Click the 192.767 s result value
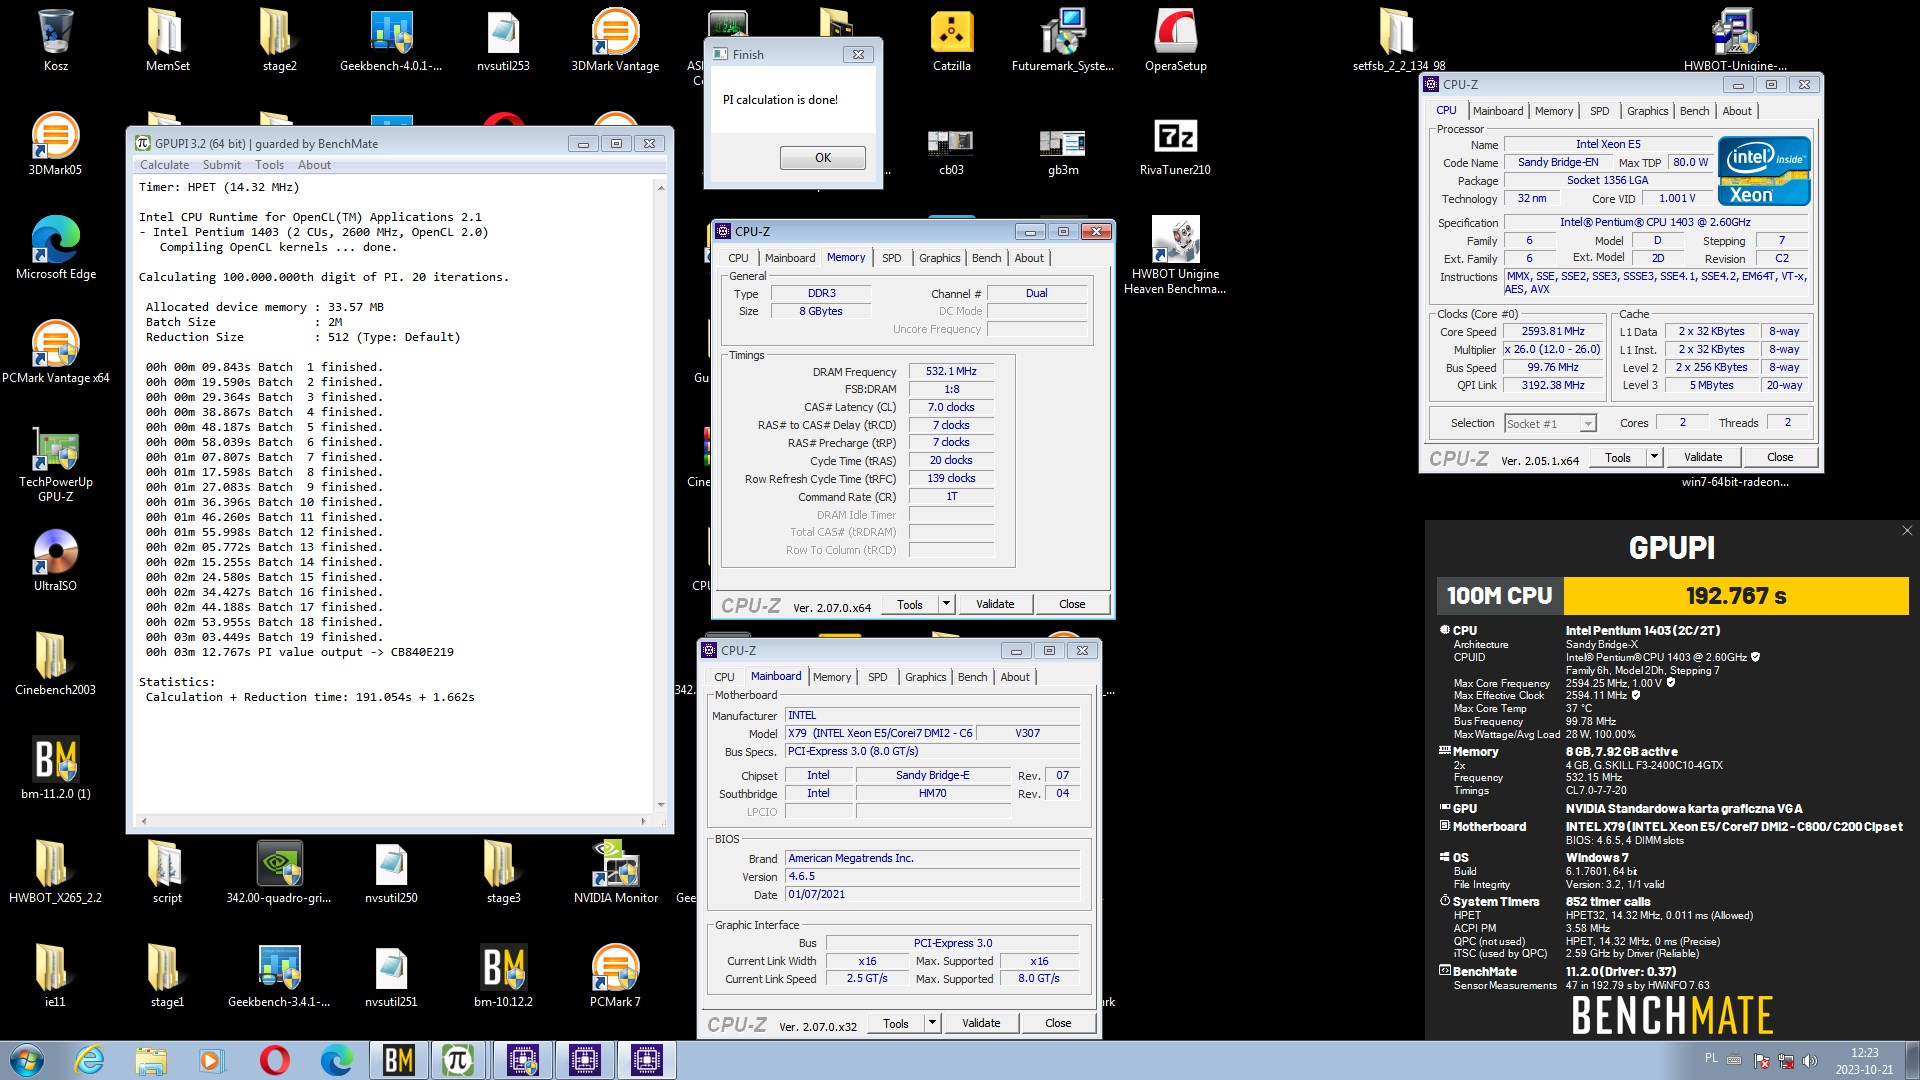This screenshot has height=1080, width=1920. pyautogui.click(x=1736, y=596)
